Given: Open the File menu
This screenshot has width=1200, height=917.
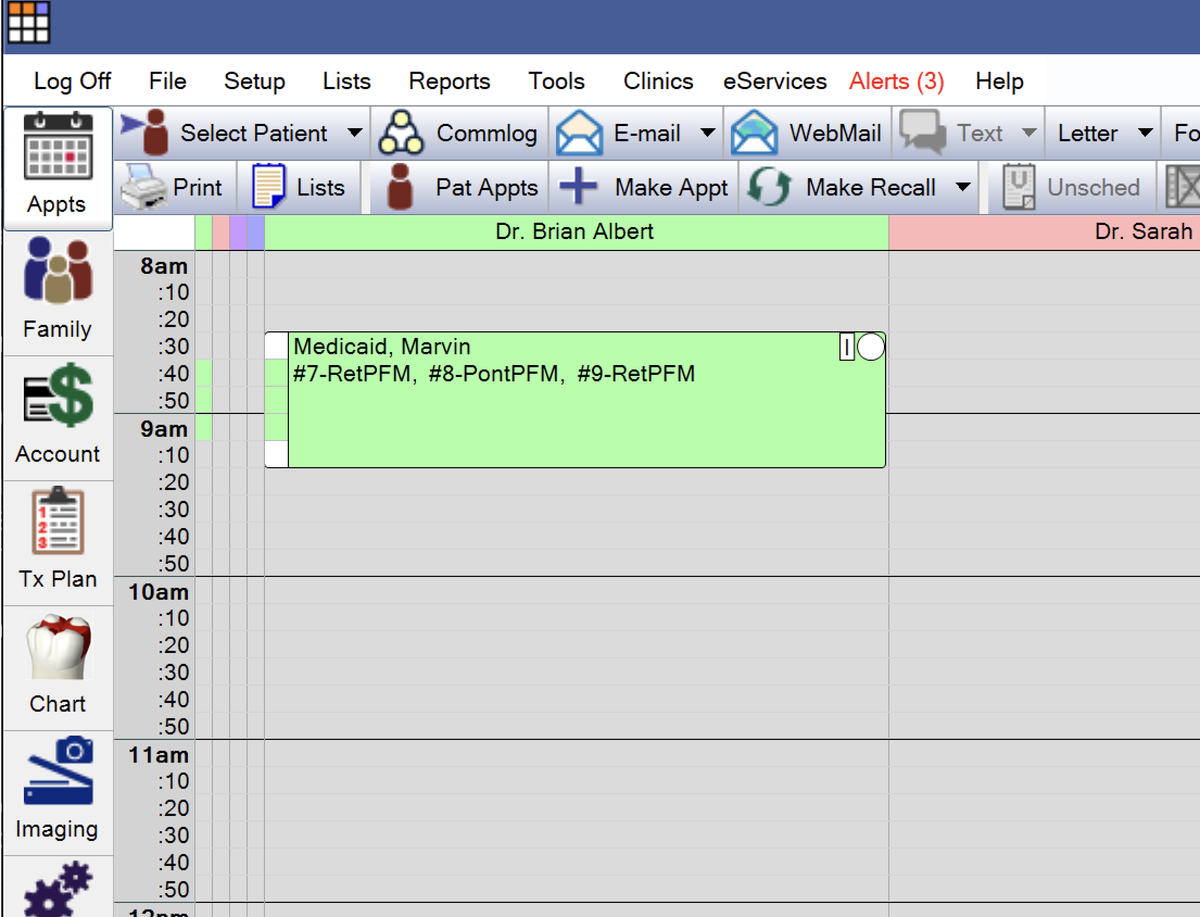Looking at the screenshot, I should pyautogui.click(x=168, y=81).
